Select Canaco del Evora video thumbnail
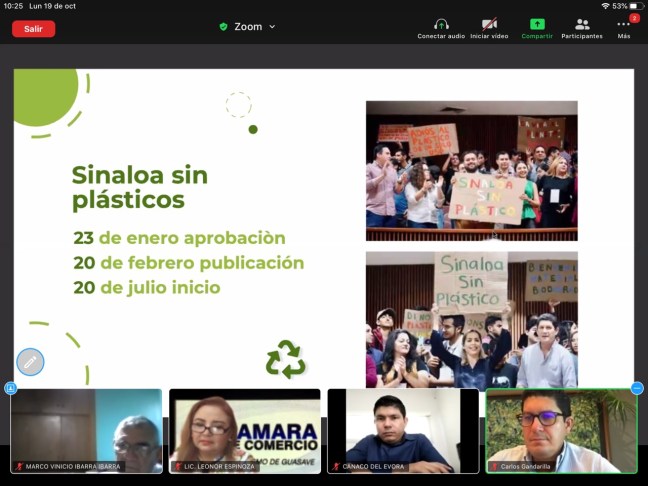This screenshot has width=648, height=486. (403, 428)
